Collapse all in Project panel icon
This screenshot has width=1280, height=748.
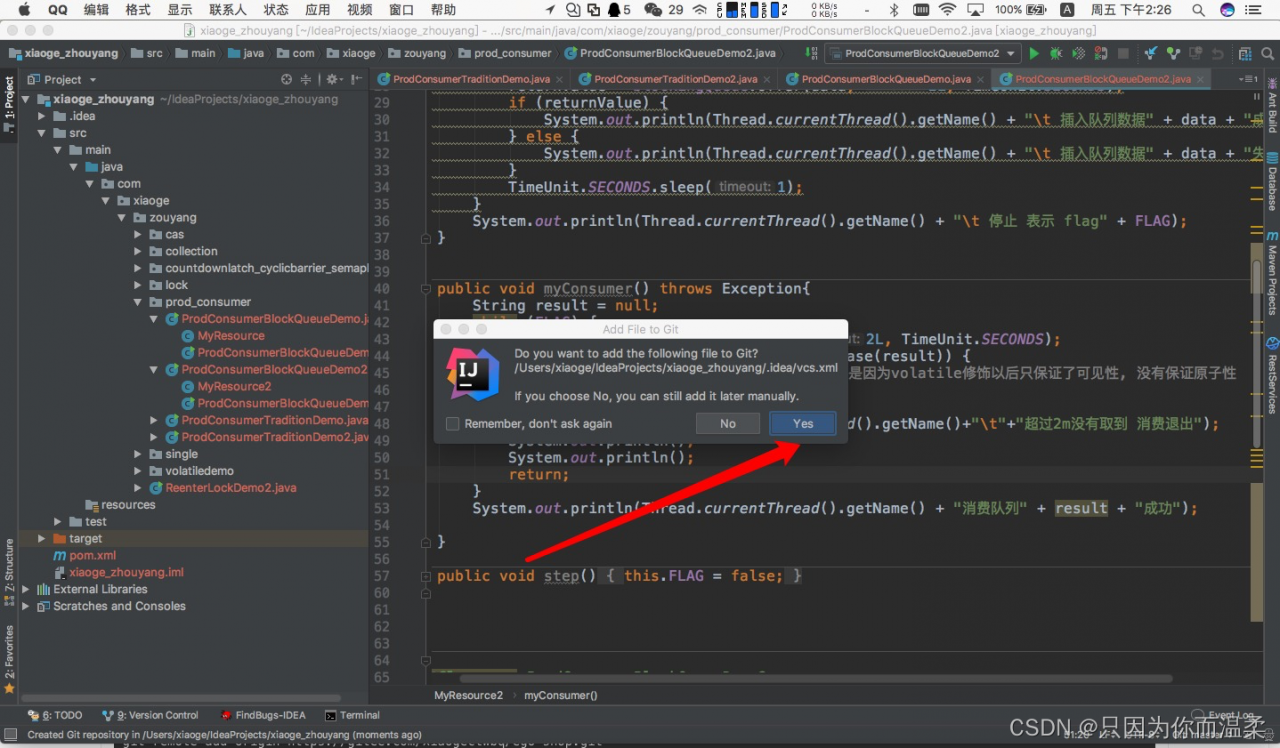[306, 79]
